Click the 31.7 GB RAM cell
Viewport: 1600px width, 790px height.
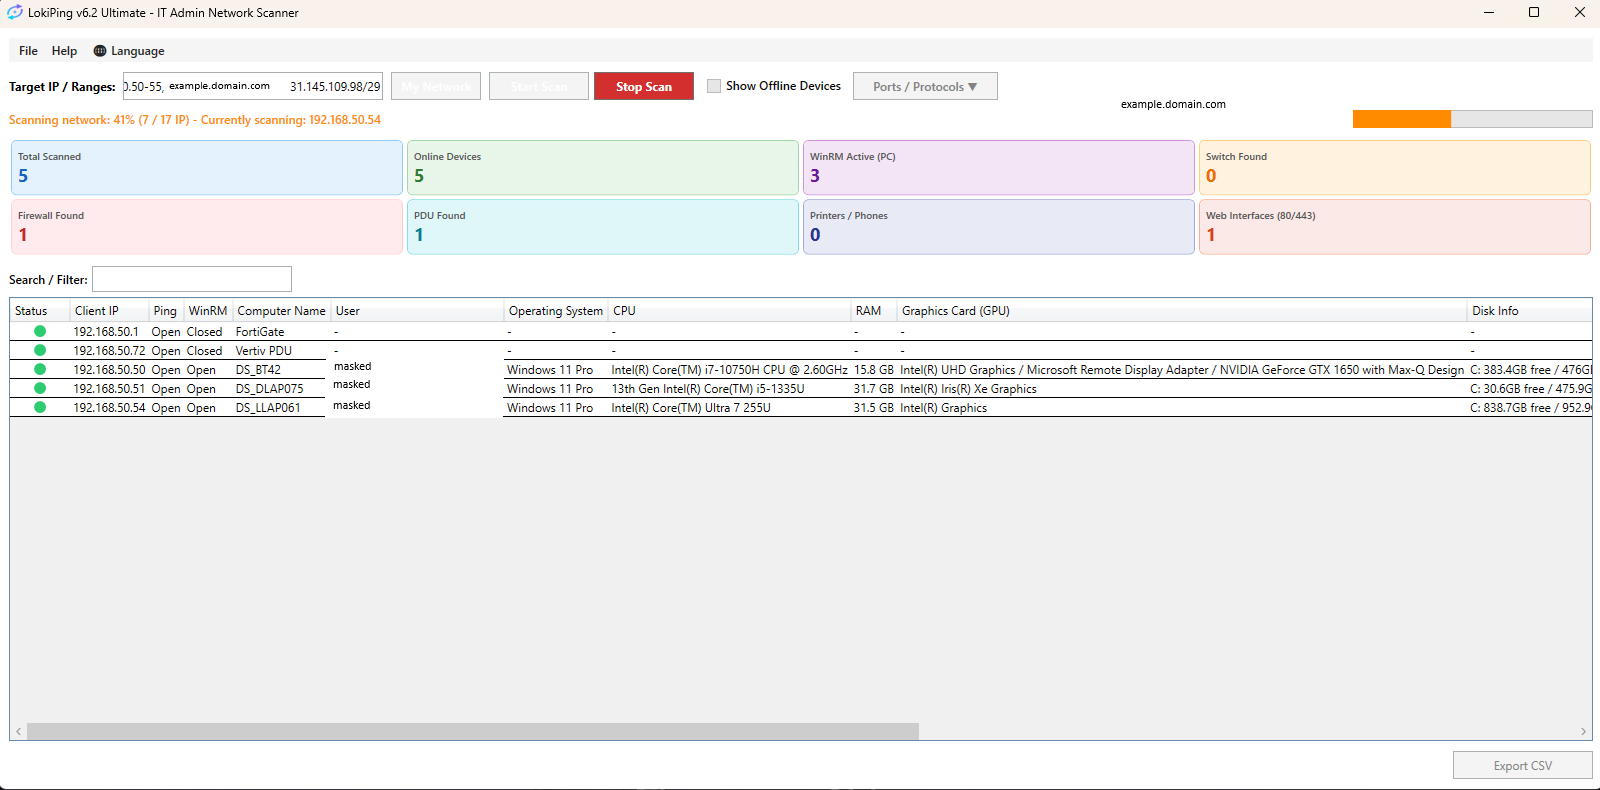pos(874,389)
